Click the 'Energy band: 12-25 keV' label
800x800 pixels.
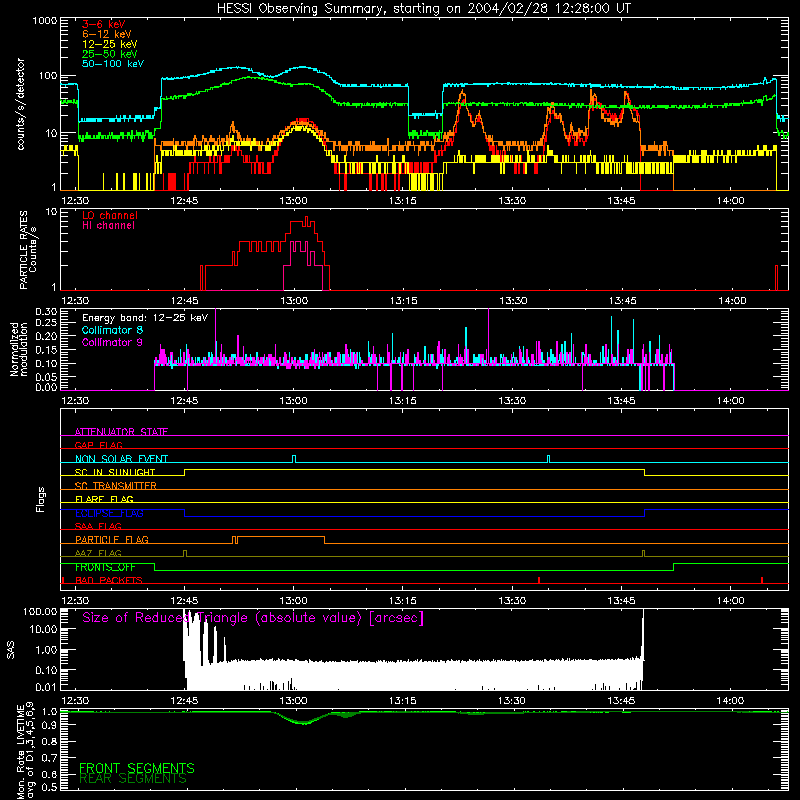pos(145,318)
